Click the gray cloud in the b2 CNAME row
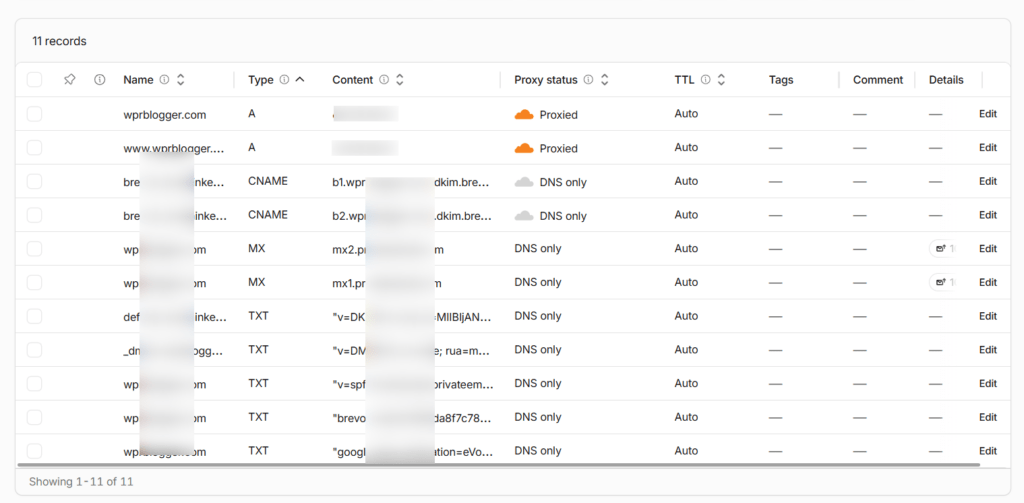The width and height of the screenshot is (1024, 503). click(524, 216)
